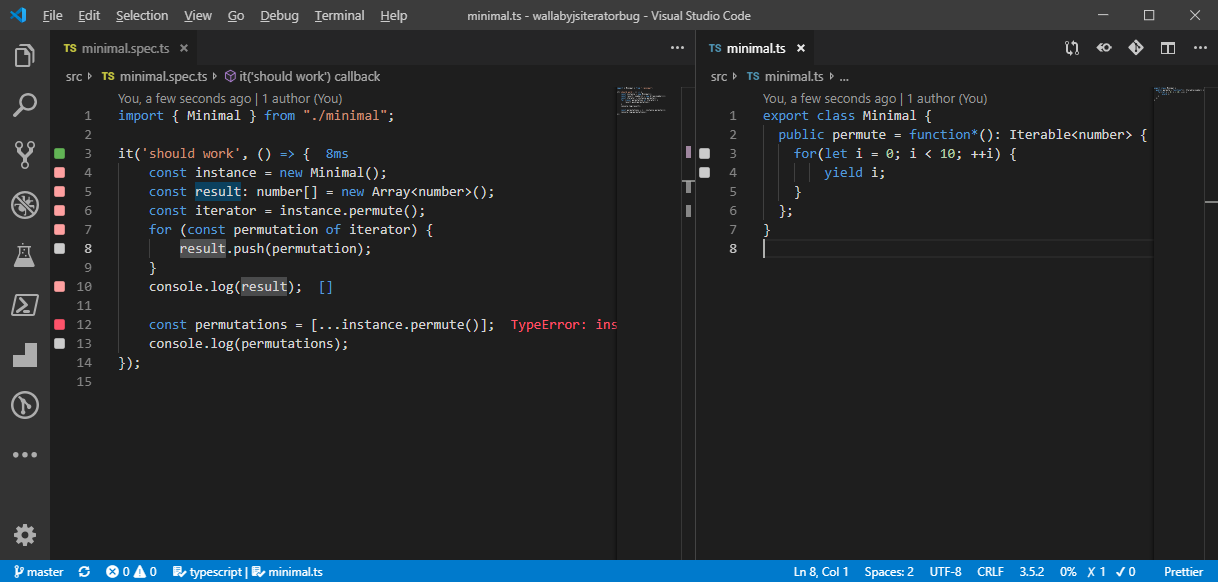This screenshot has height=582, width=1218.
Task: Click the Wallaby '0%' coverage status
Action: pyautogui.click(x=1068, y=572)
